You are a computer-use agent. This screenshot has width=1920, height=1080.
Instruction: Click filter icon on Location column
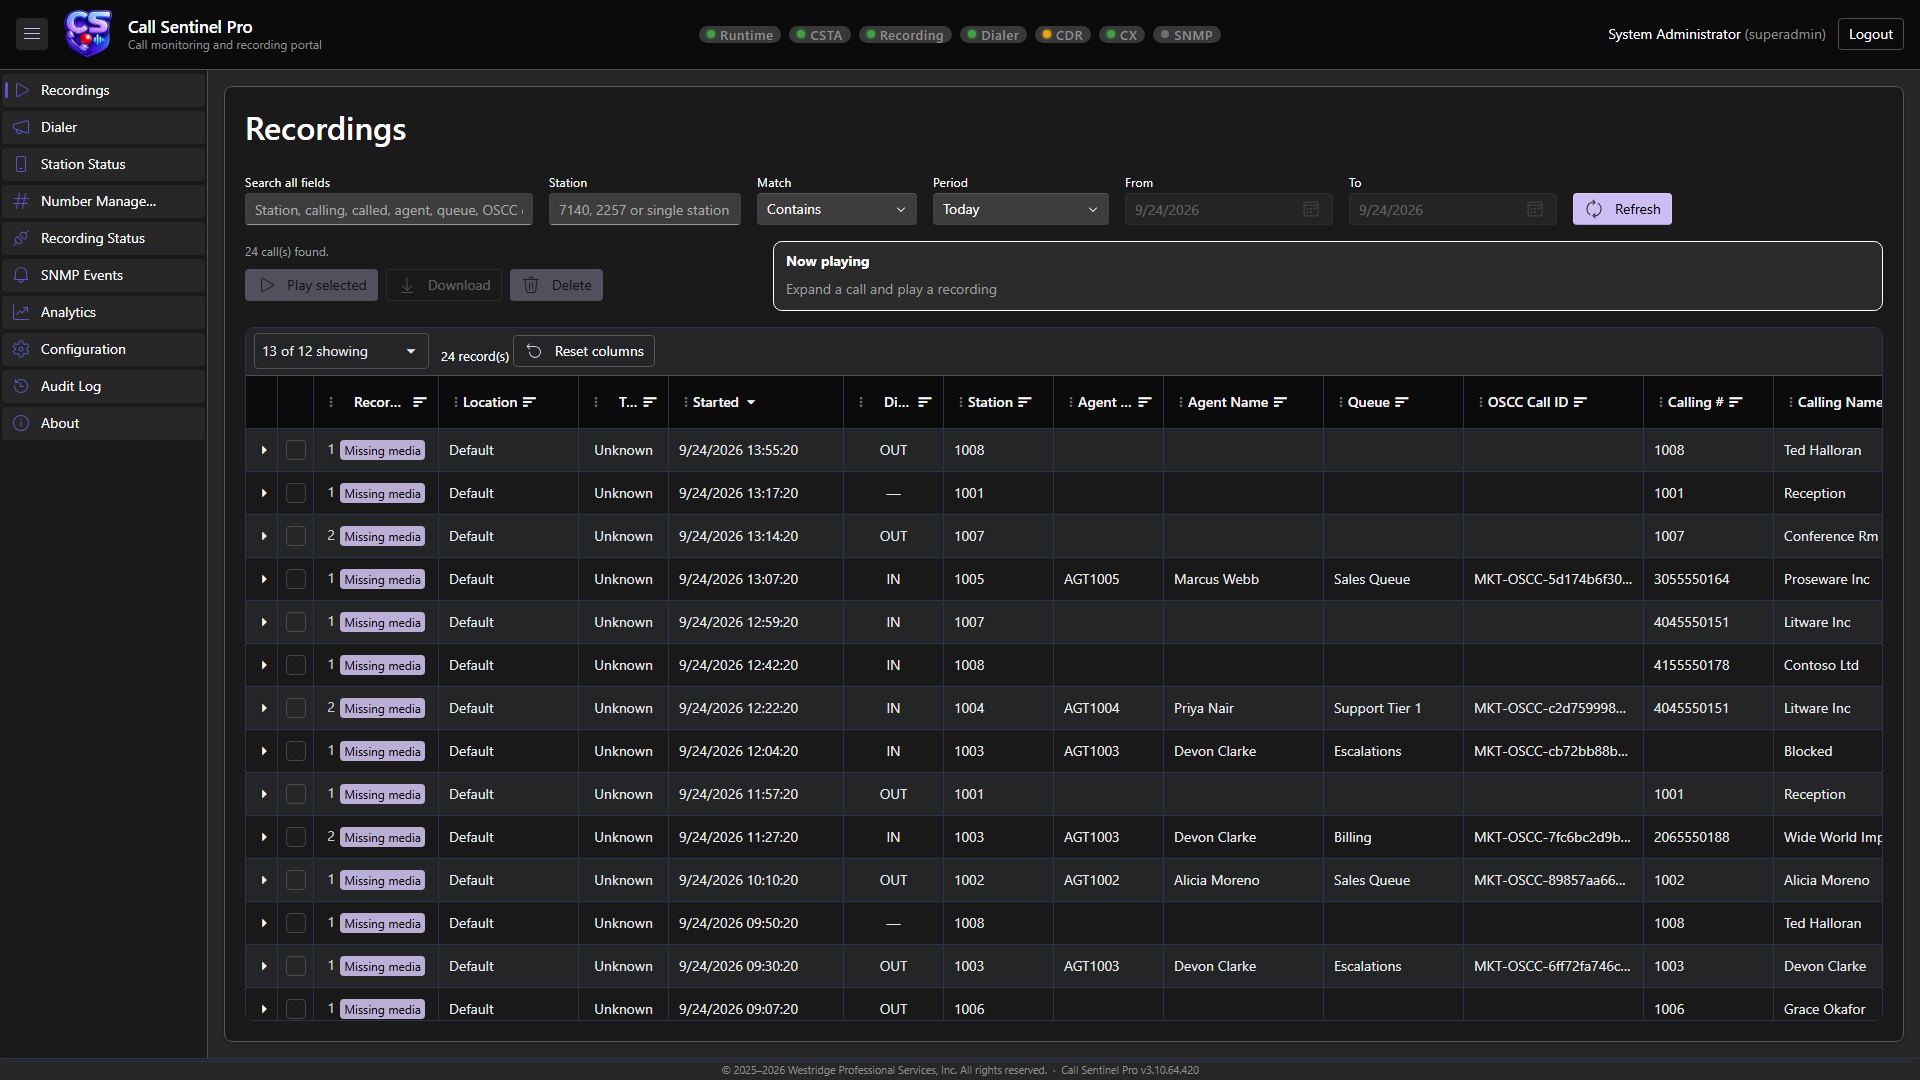529,403
